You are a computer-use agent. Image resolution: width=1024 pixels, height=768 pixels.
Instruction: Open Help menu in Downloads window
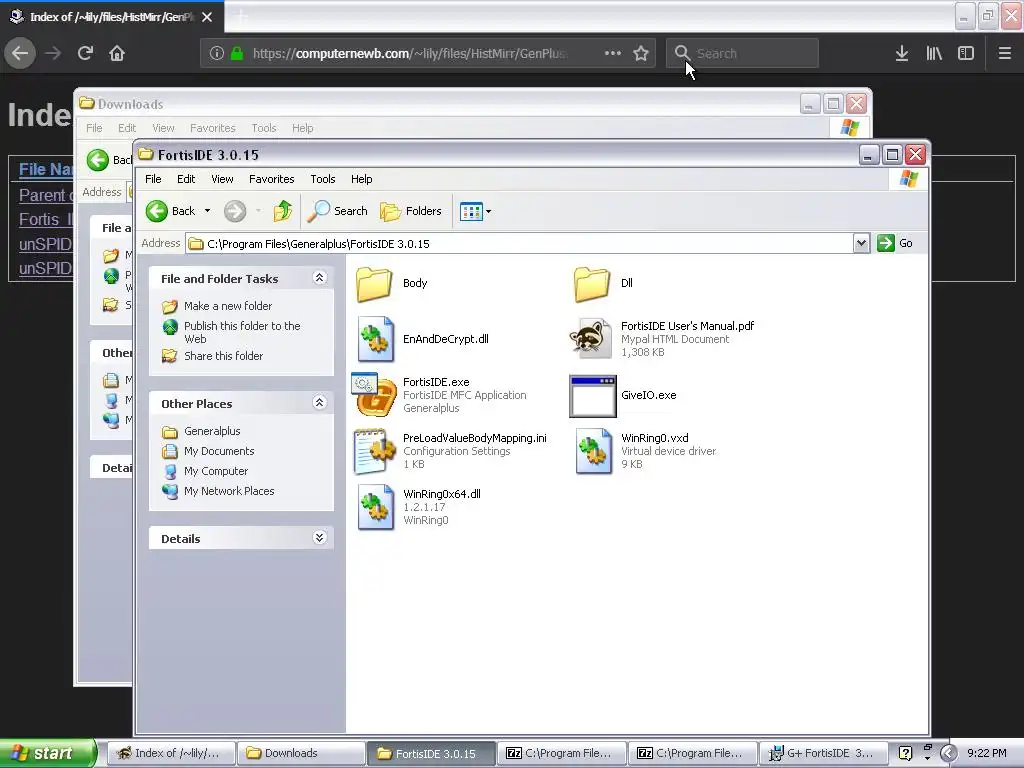302,128
